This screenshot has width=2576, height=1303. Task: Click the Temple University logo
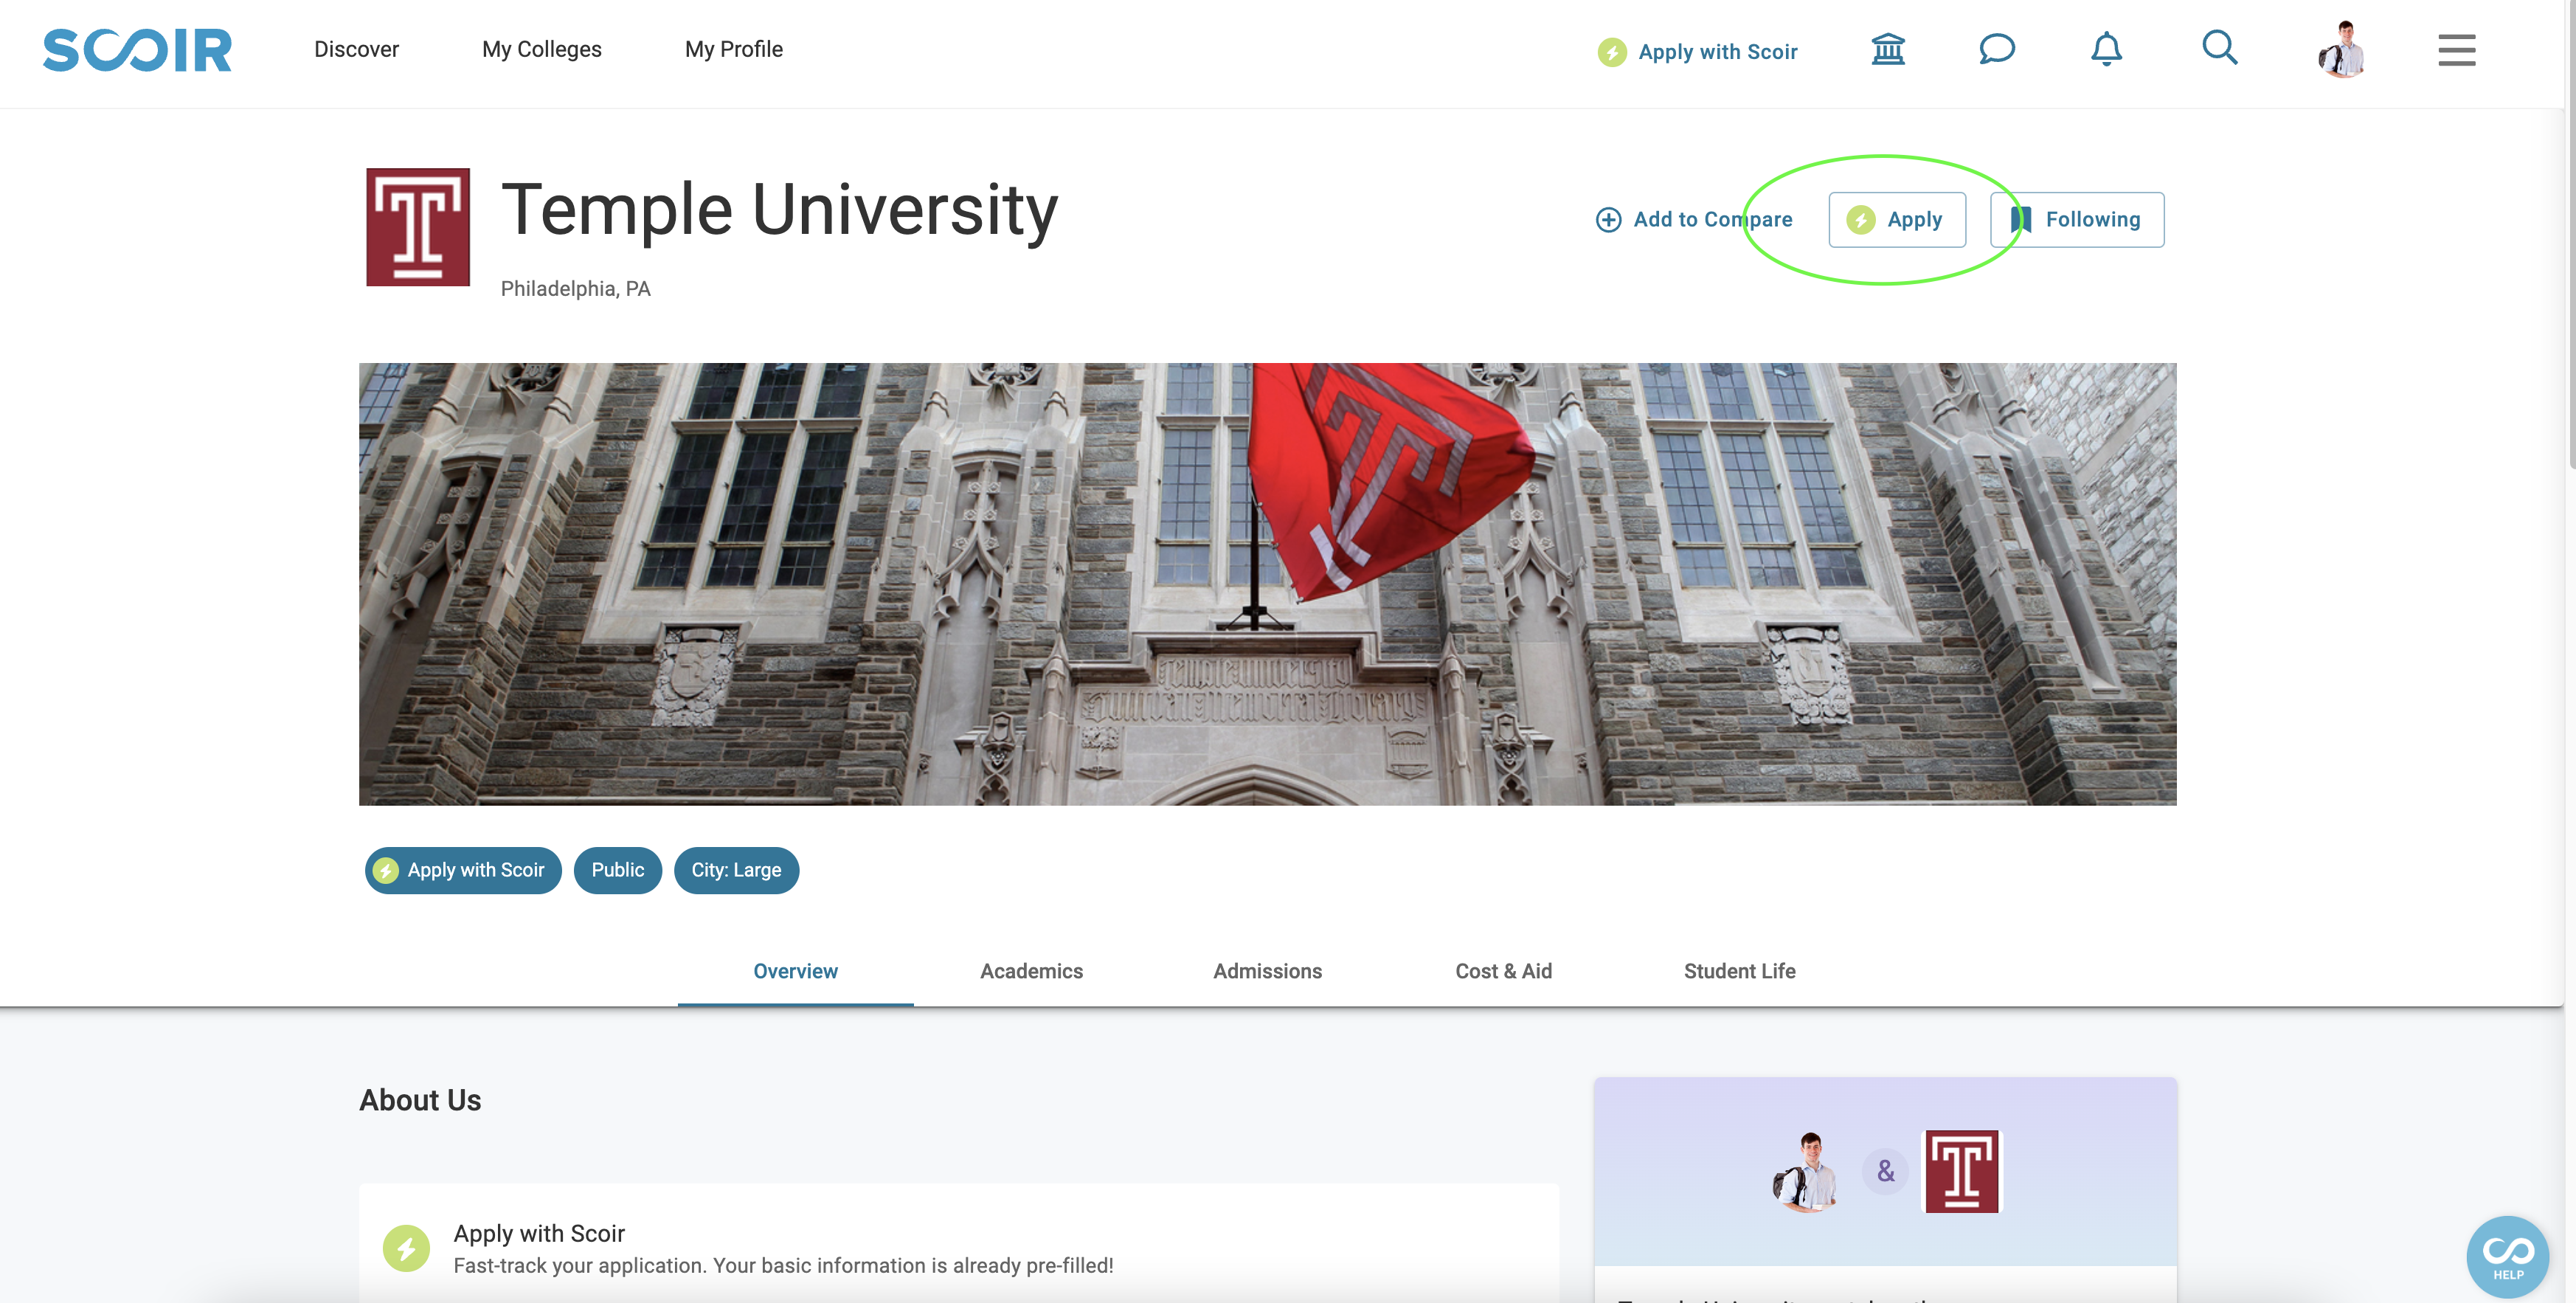pyautogui.click(x=417, y=227)
